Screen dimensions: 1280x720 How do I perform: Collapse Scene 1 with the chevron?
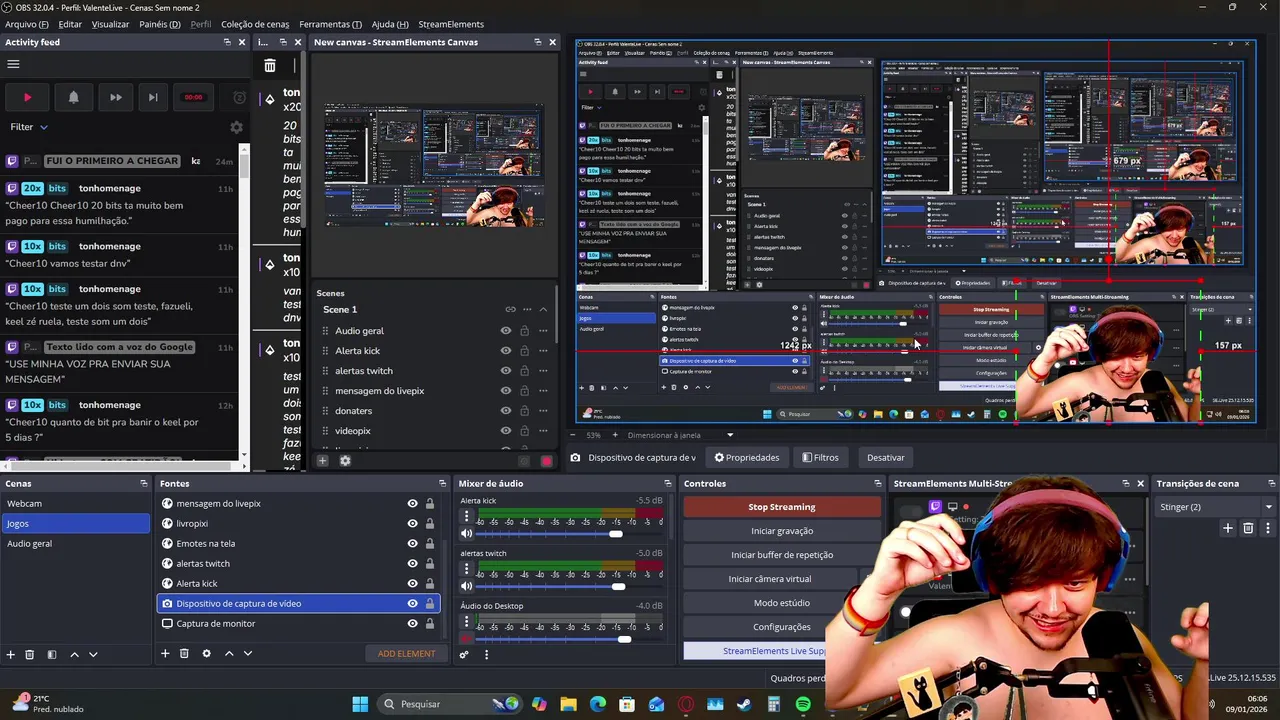pyautogui.click(x=543, y=309)
